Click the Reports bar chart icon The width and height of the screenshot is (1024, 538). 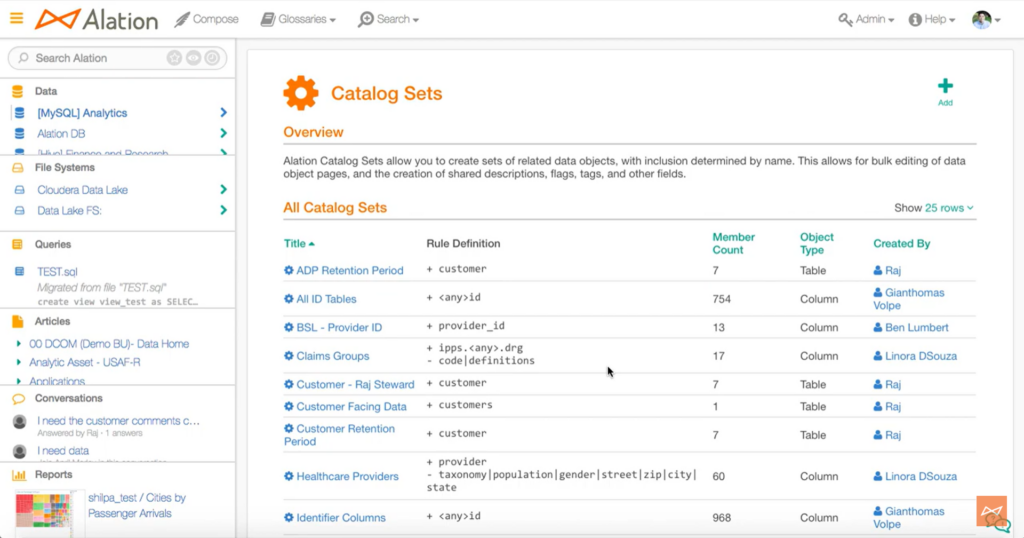(x=18, y=475)
